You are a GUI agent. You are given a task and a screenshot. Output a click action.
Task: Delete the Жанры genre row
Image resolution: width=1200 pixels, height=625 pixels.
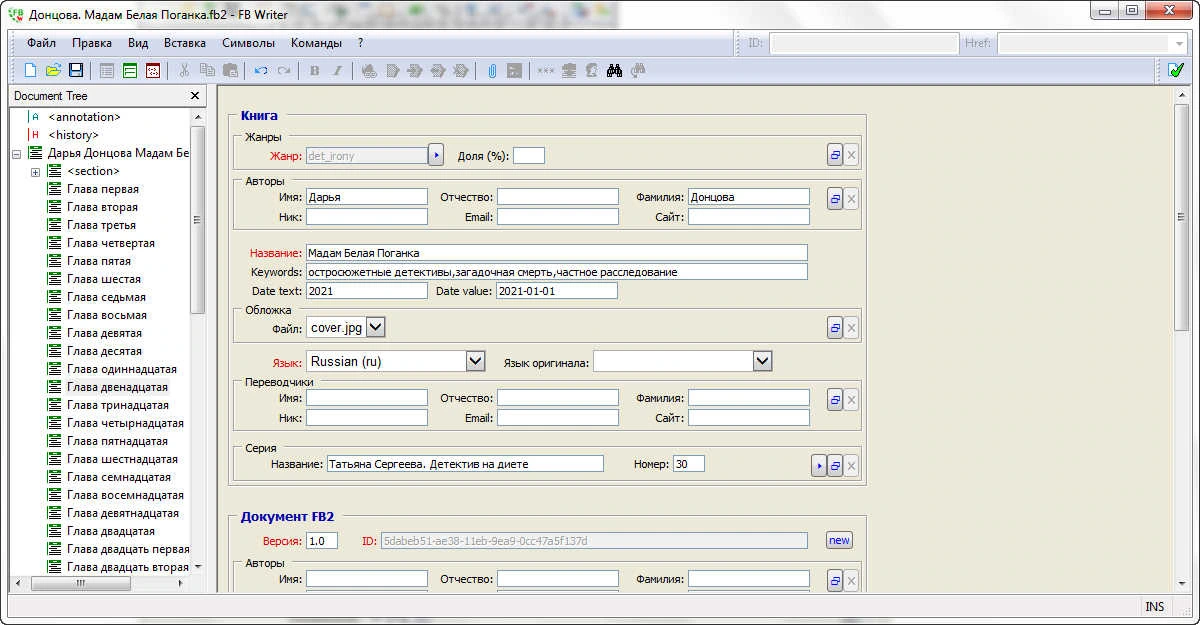click(x=852, y=155)
